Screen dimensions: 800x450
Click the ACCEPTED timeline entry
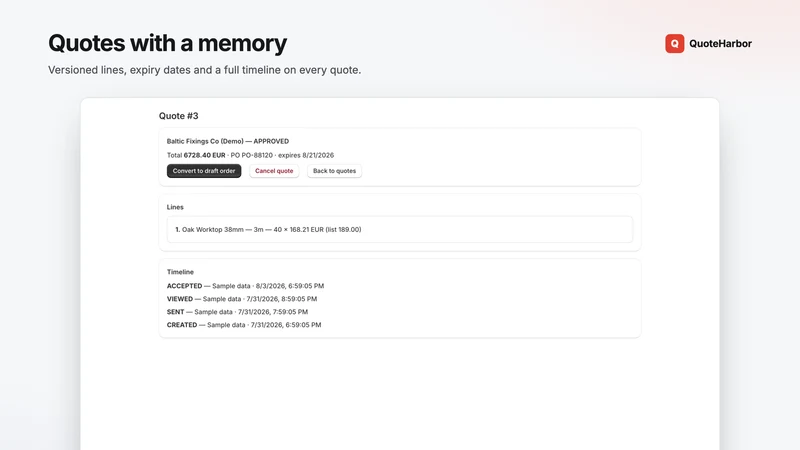click(x=245, y=286)
